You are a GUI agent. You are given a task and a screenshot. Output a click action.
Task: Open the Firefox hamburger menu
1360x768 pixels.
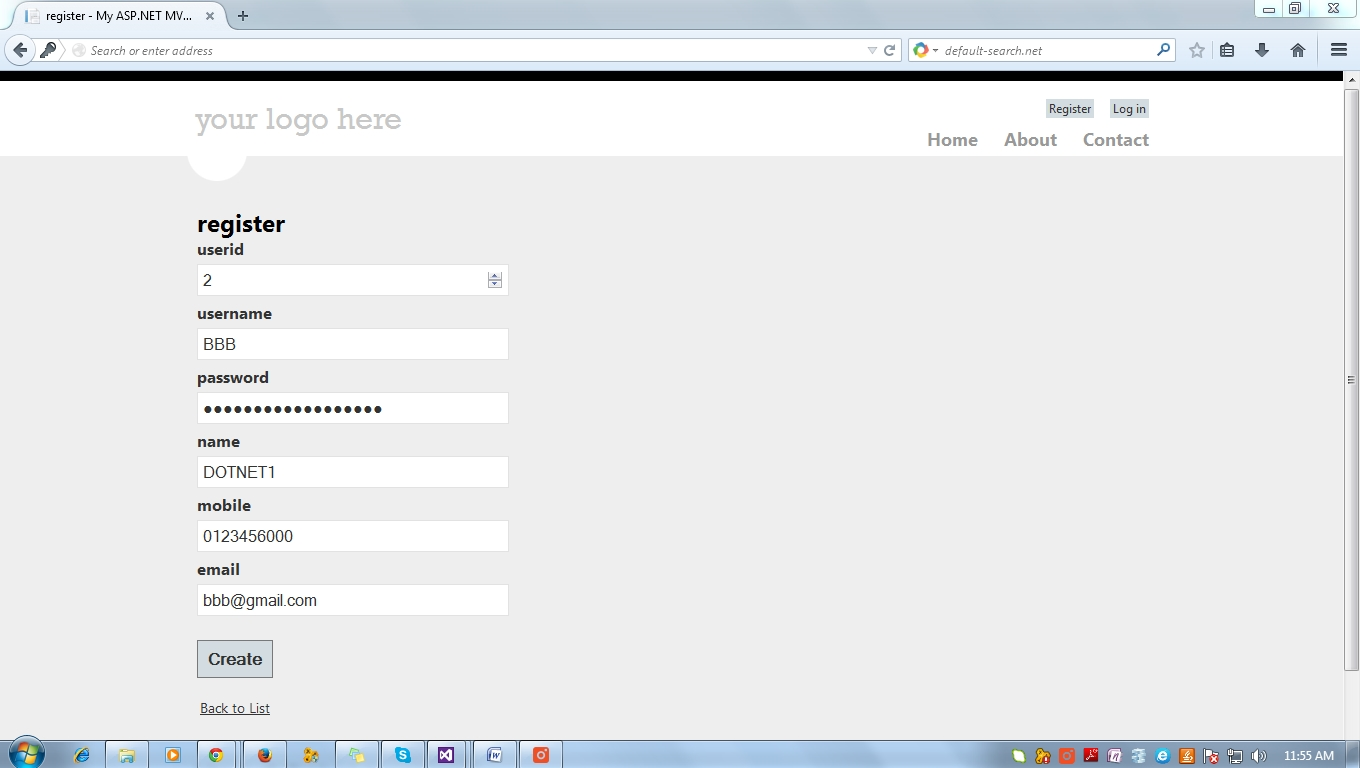tap(1338, 49)
